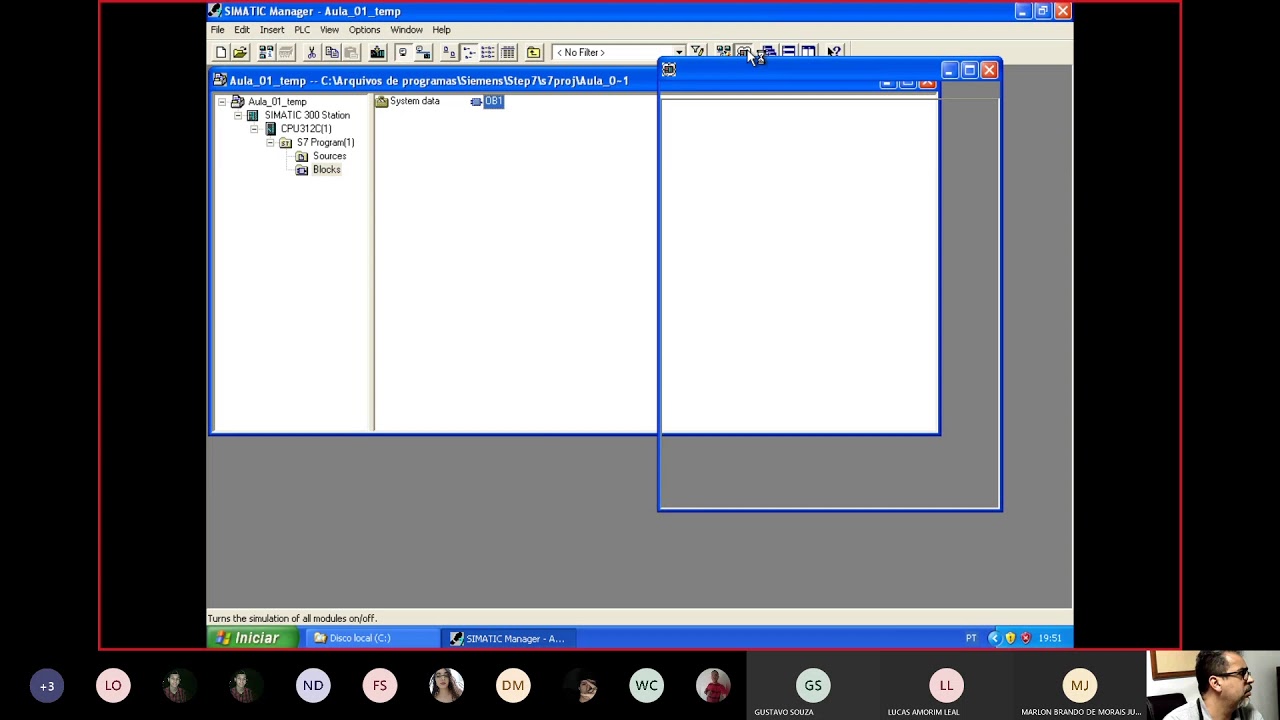Click the filter dropdown arrow
This screenshot has width=1280, height=720.
point(679,52)
